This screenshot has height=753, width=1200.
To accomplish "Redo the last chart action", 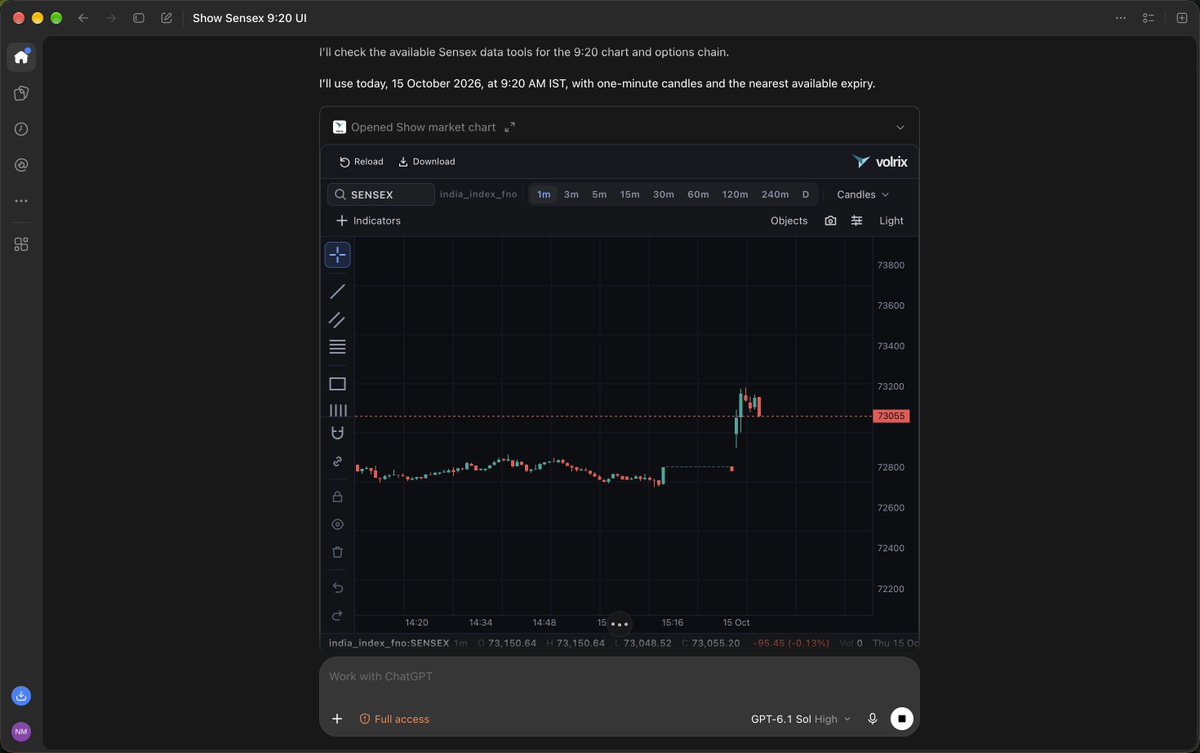I will coord(337,615).
